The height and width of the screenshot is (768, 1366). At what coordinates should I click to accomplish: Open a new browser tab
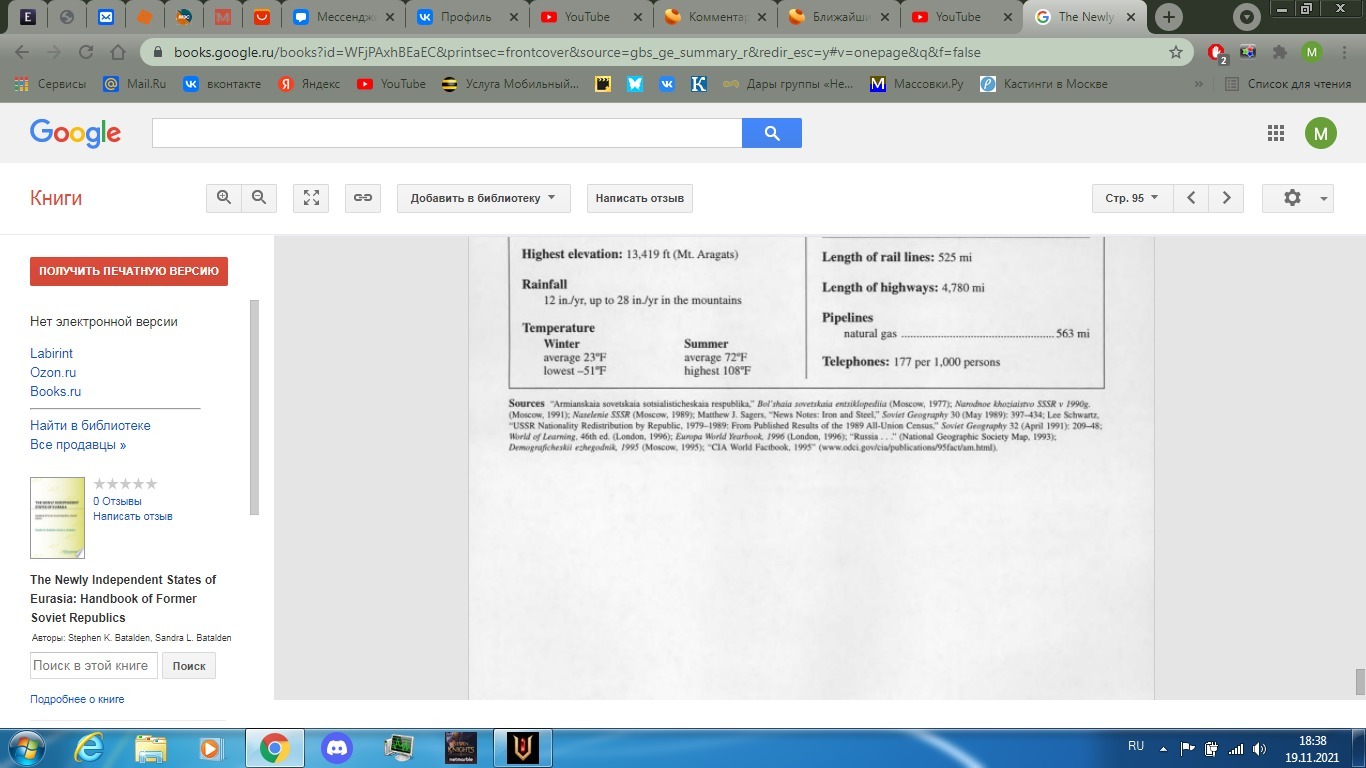pos(1167,17)
